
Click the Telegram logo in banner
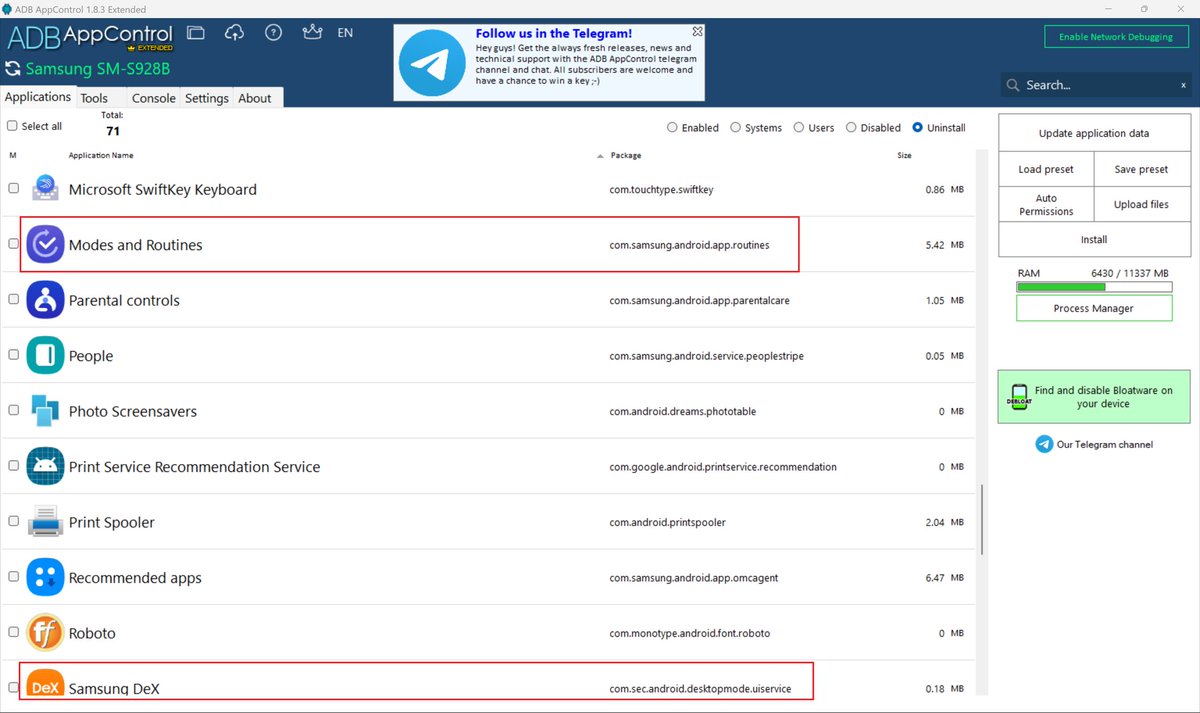pos(431,63)
